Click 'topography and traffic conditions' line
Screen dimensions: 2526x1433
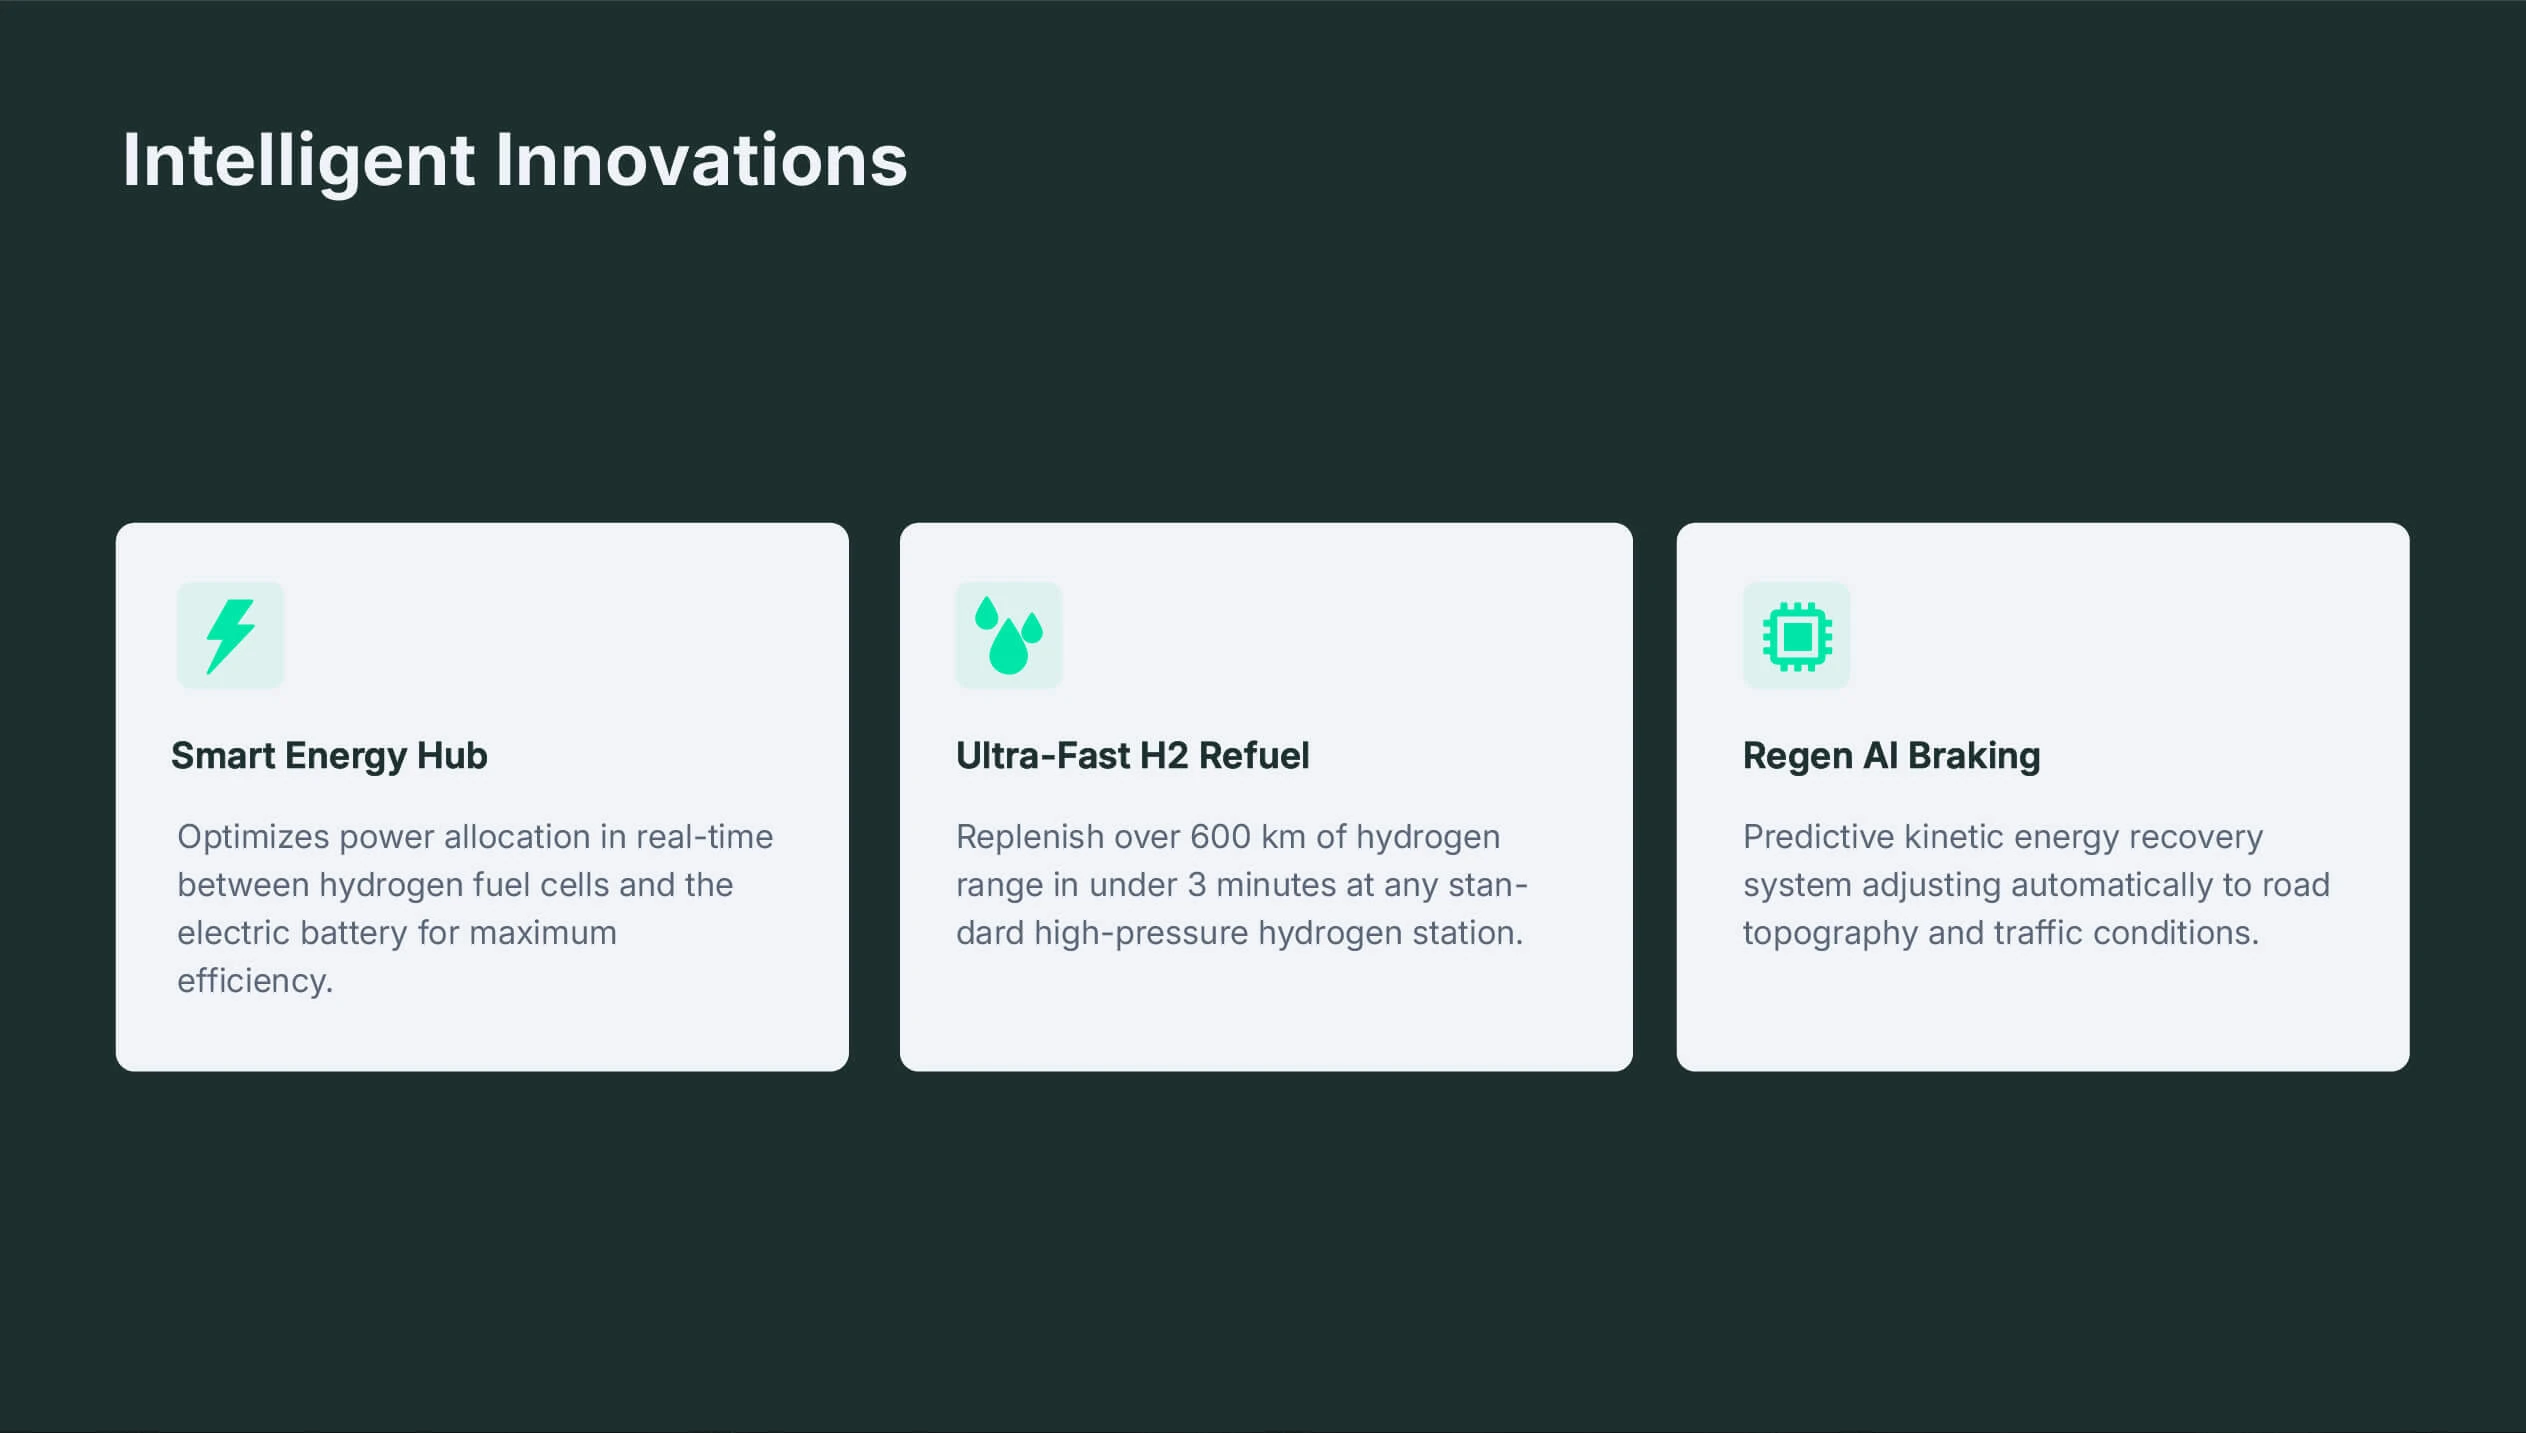click(2001, 933)
